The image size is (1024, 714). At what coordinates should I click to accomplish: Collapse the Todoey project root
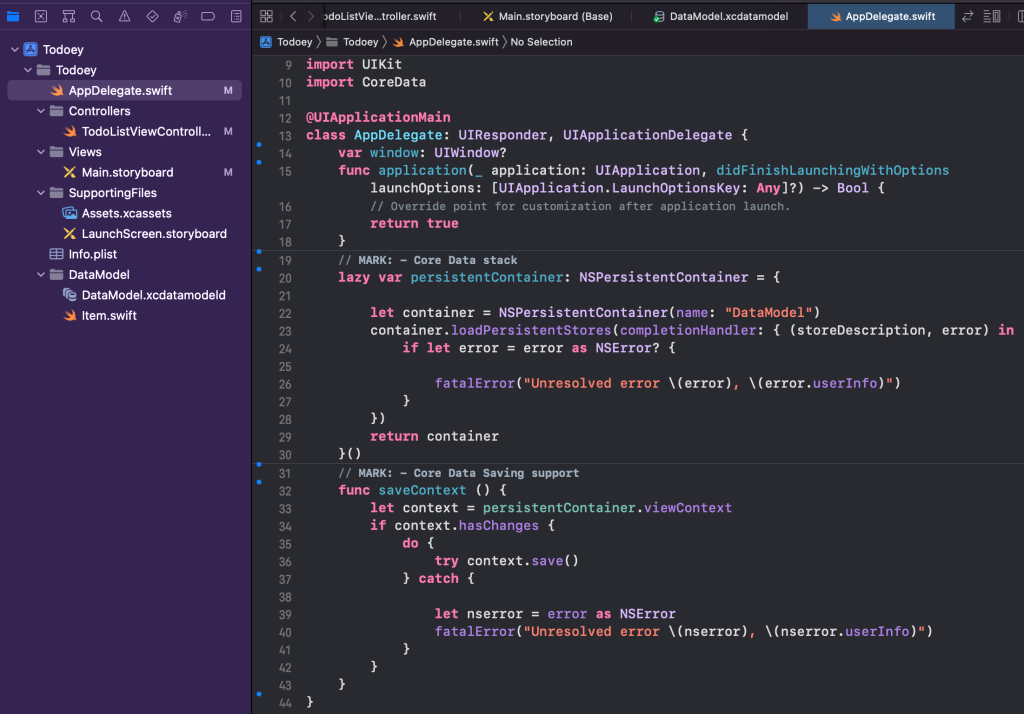pos(15,50)
